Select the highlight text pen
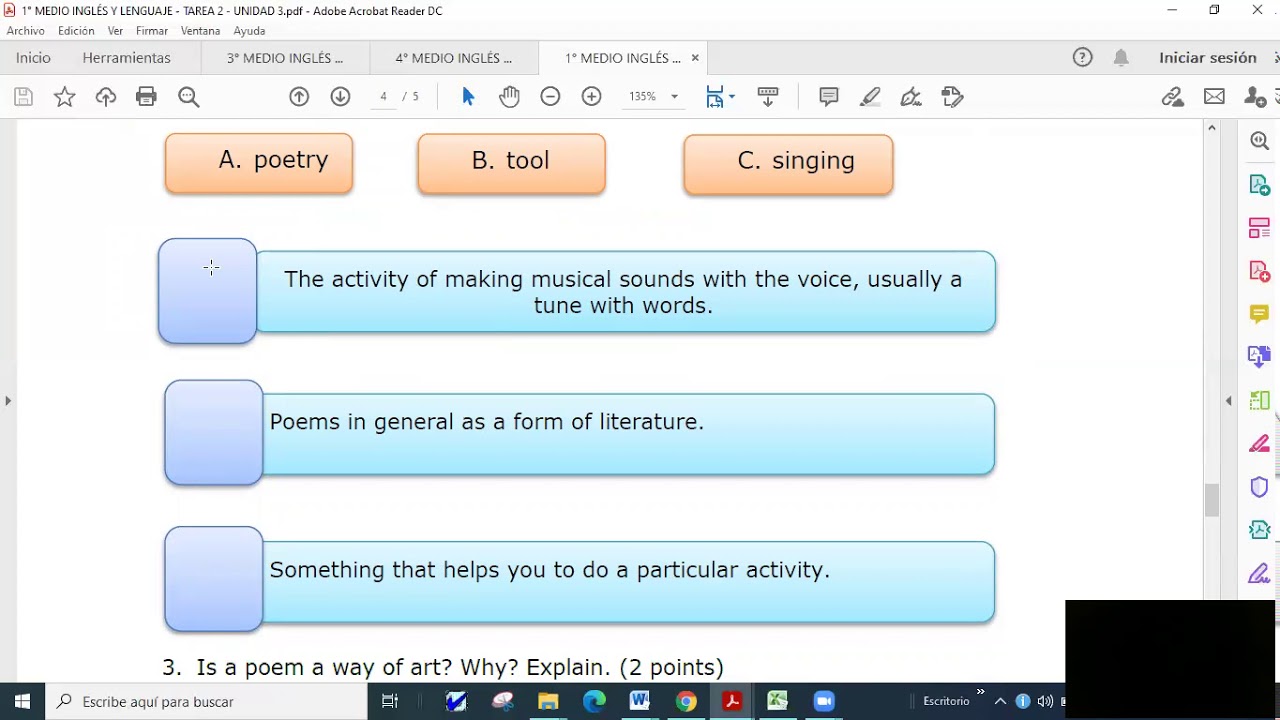 [870, 97]
